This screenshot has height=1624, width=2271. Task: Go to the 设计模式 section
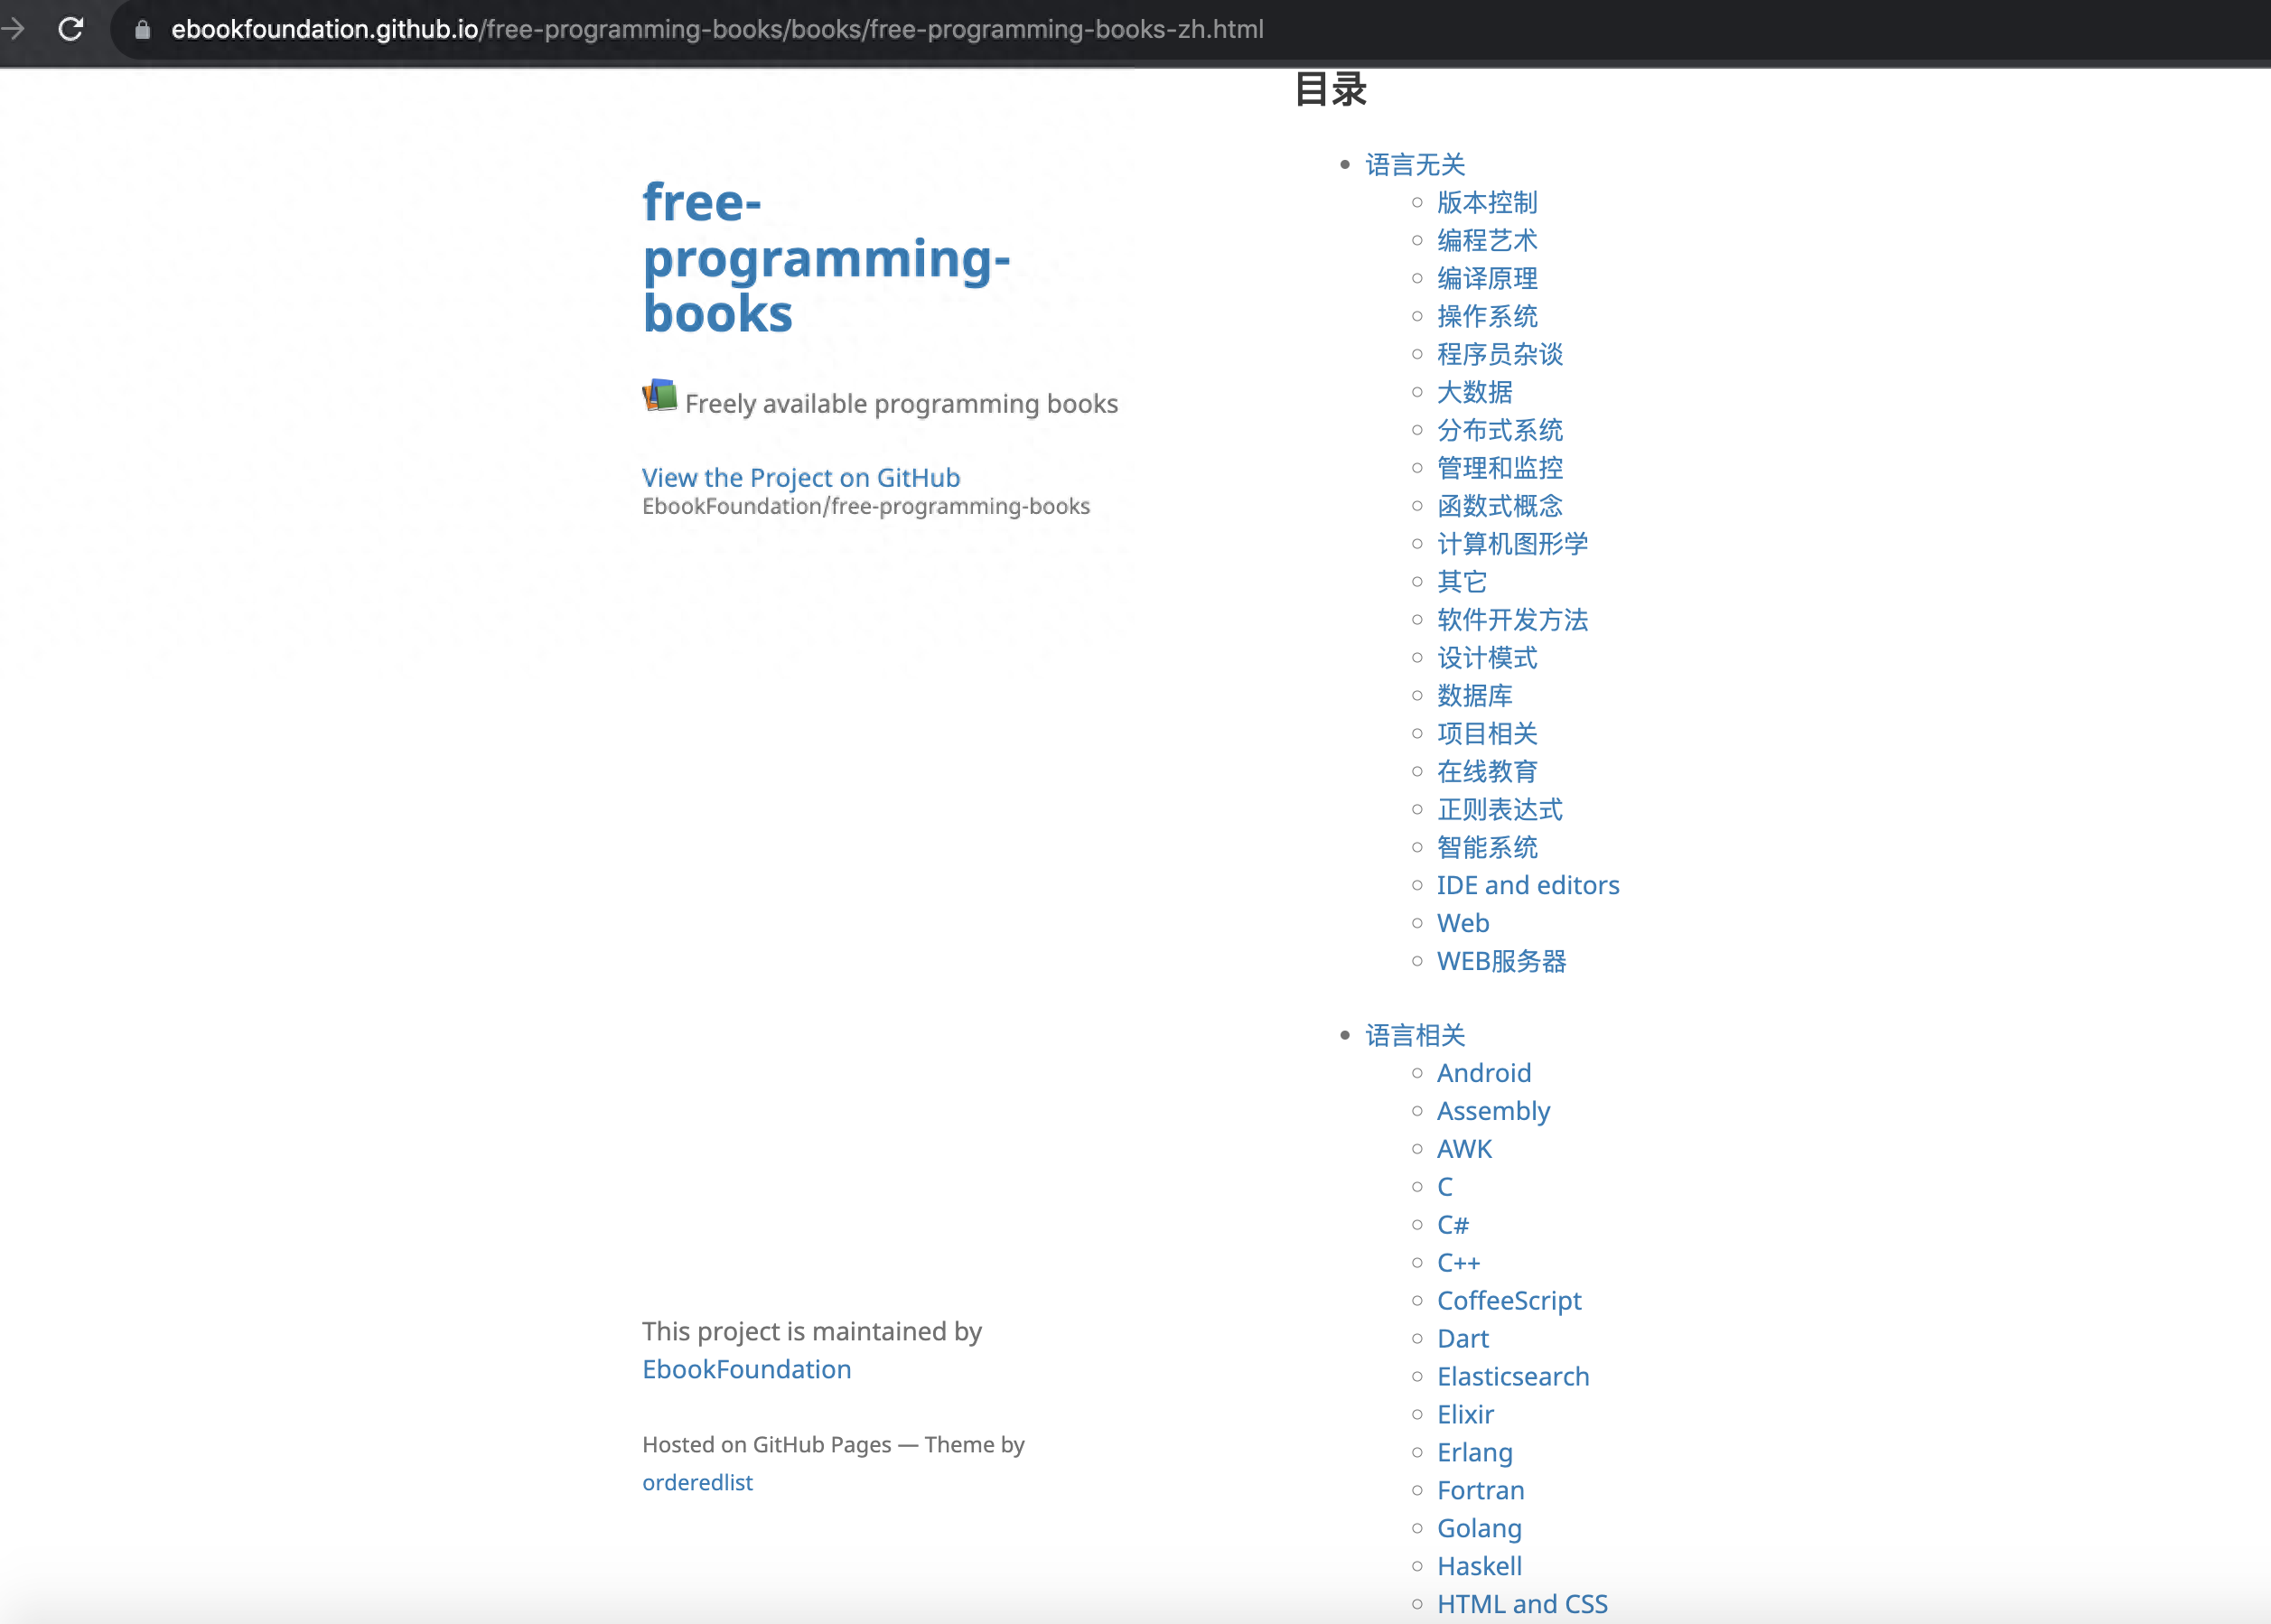pyautogui.click(x=1487, y=658)
